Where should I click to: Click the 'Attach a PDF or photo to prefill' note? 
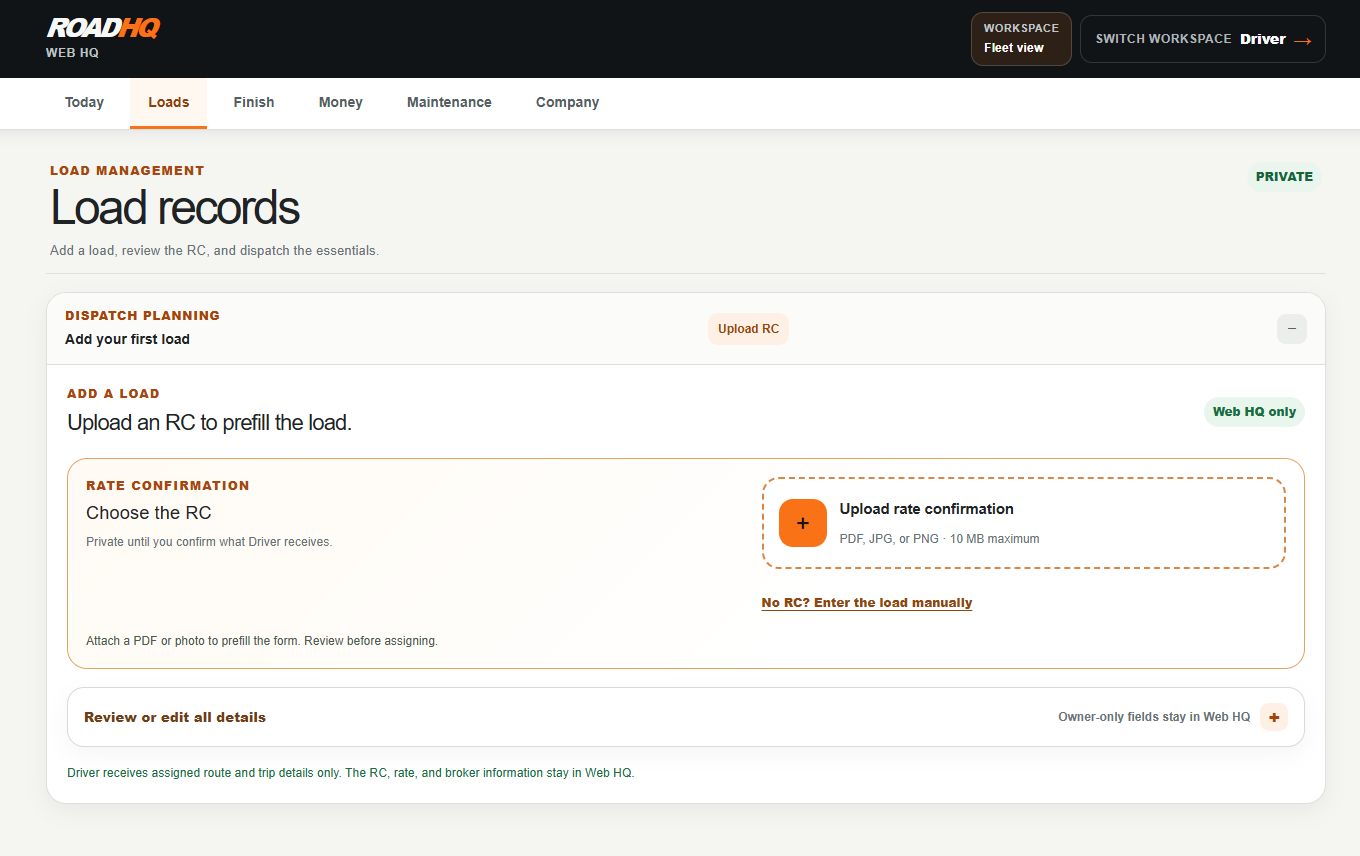262,641
